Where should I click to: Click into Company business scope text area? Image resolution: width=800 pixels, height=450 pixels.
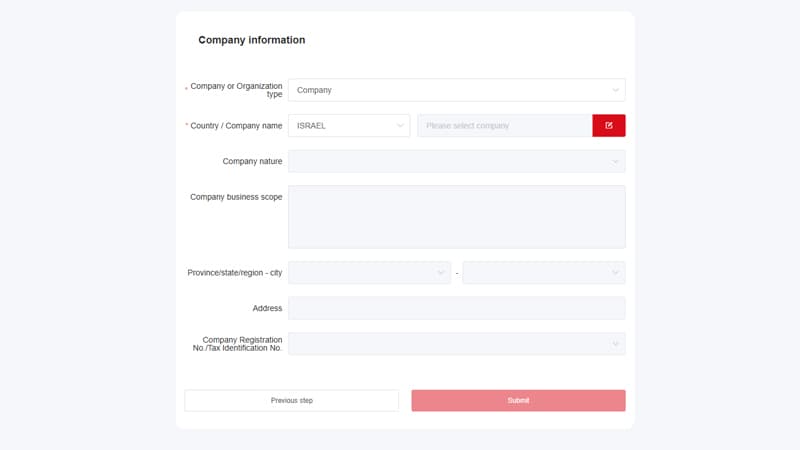[x=456, y=217]
